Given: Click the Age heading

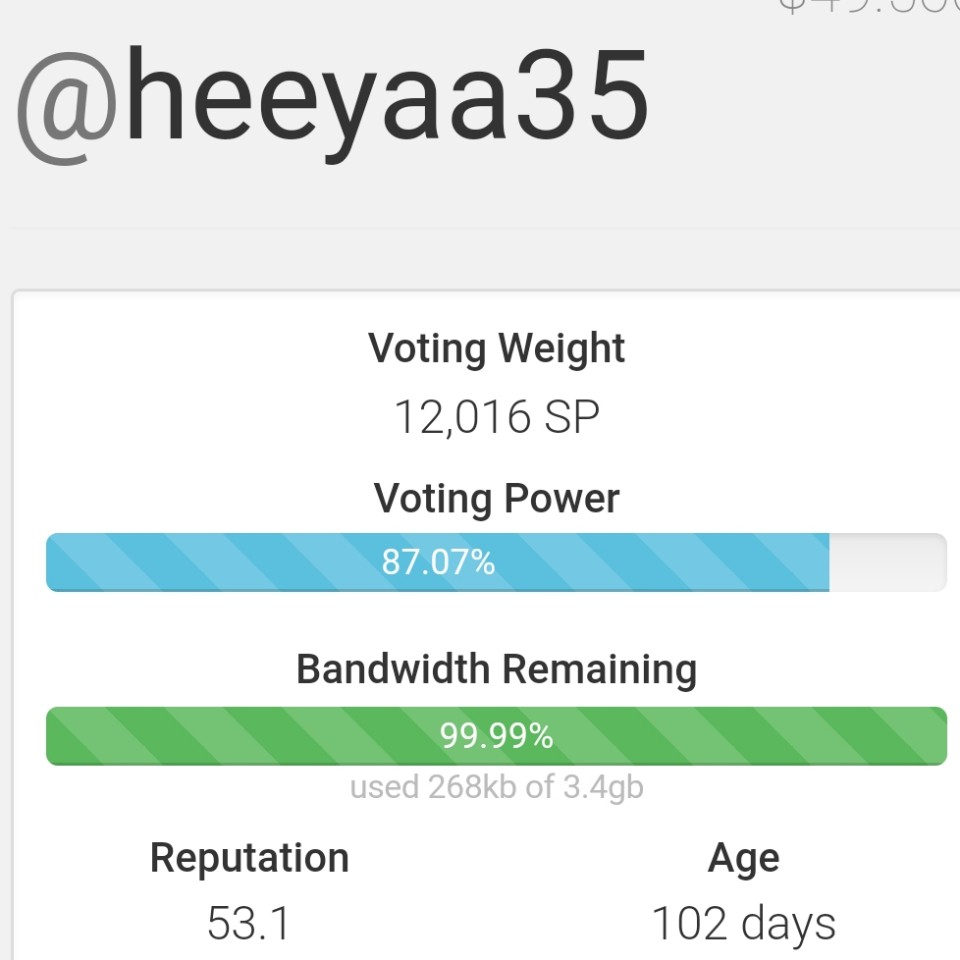Looking at the screenshot, I should pyautogui.click(x=743, y=858).
